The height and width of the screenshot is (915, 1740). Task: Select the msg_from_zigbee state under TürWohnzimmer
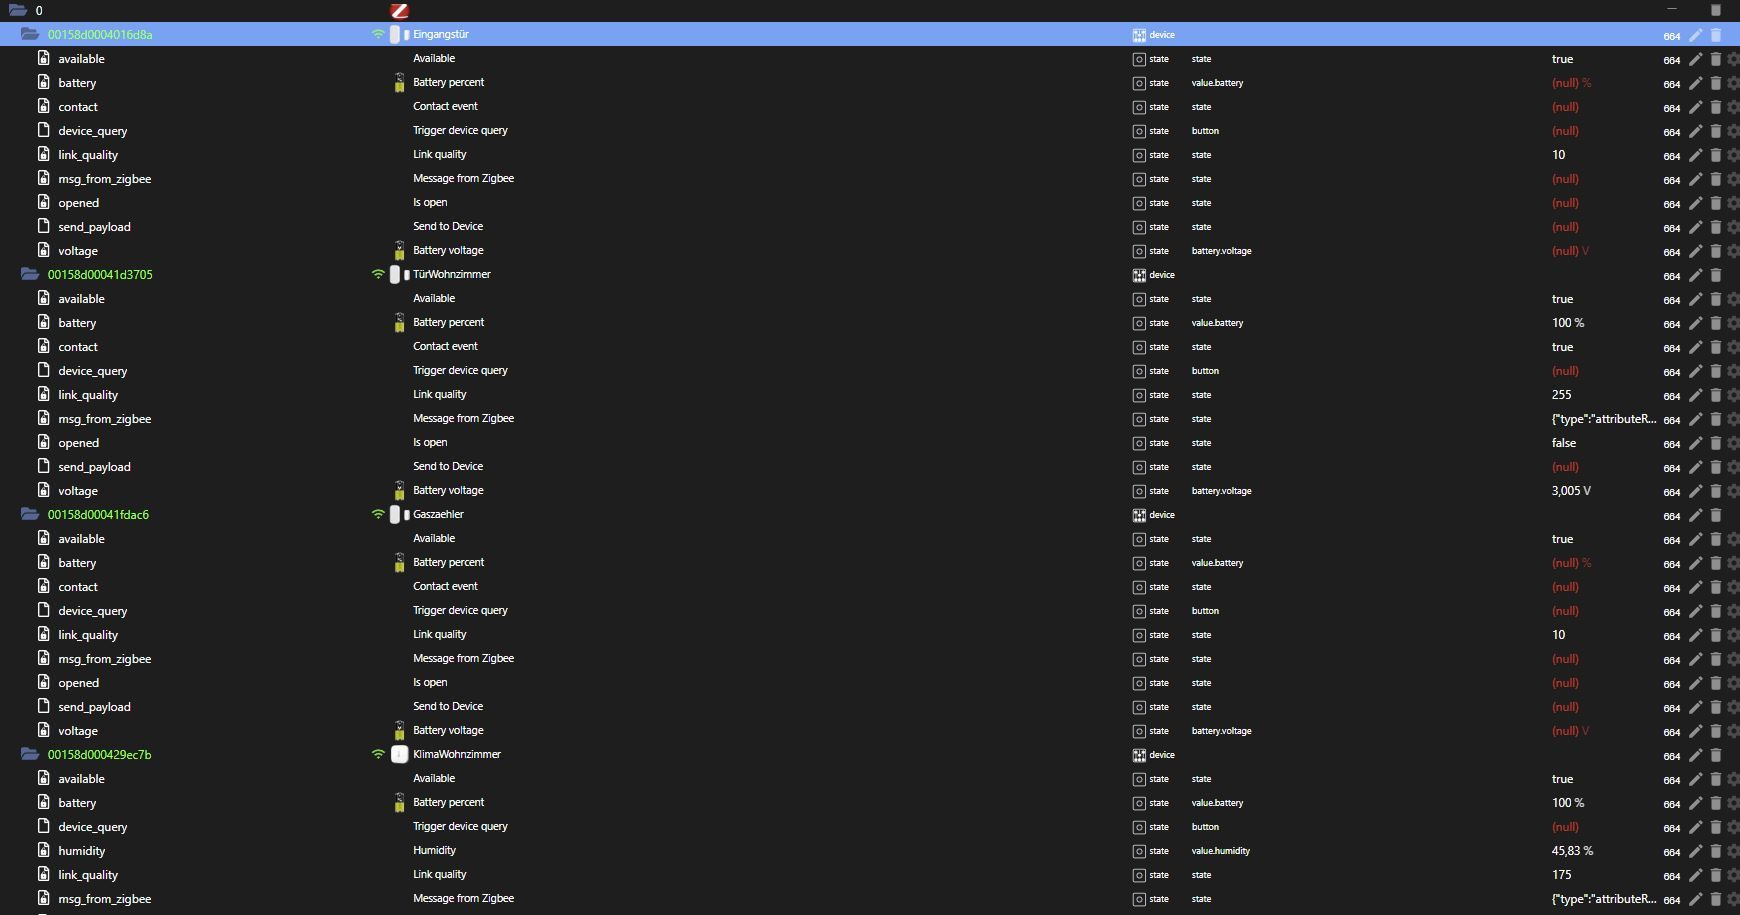pos(105,419)
